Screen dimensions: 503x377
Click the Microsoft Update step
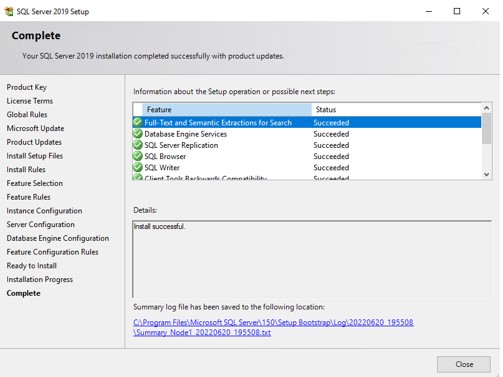[x=35, y=128]
